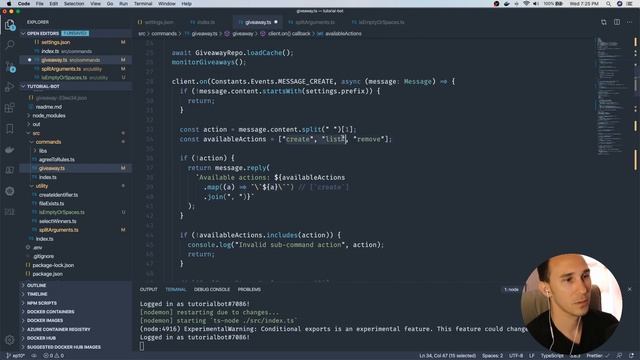Click the Wi-Fi icon in menu bar
The image size is (640, 360).
click(x=526, y=4)
